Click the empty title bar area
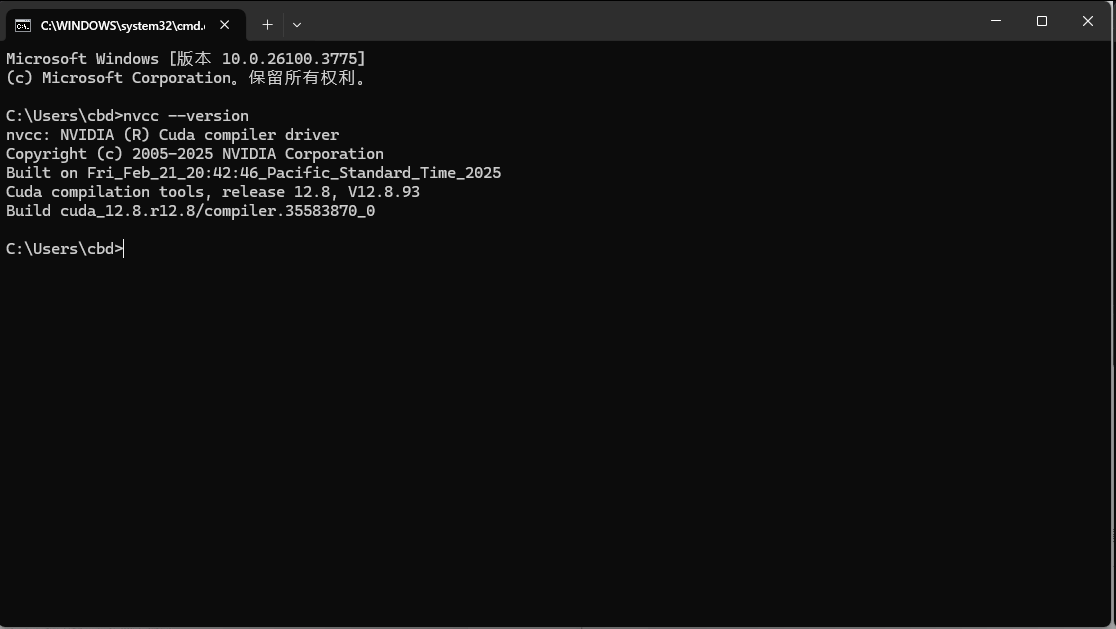 pyautogui.click(x=650, y=21)
